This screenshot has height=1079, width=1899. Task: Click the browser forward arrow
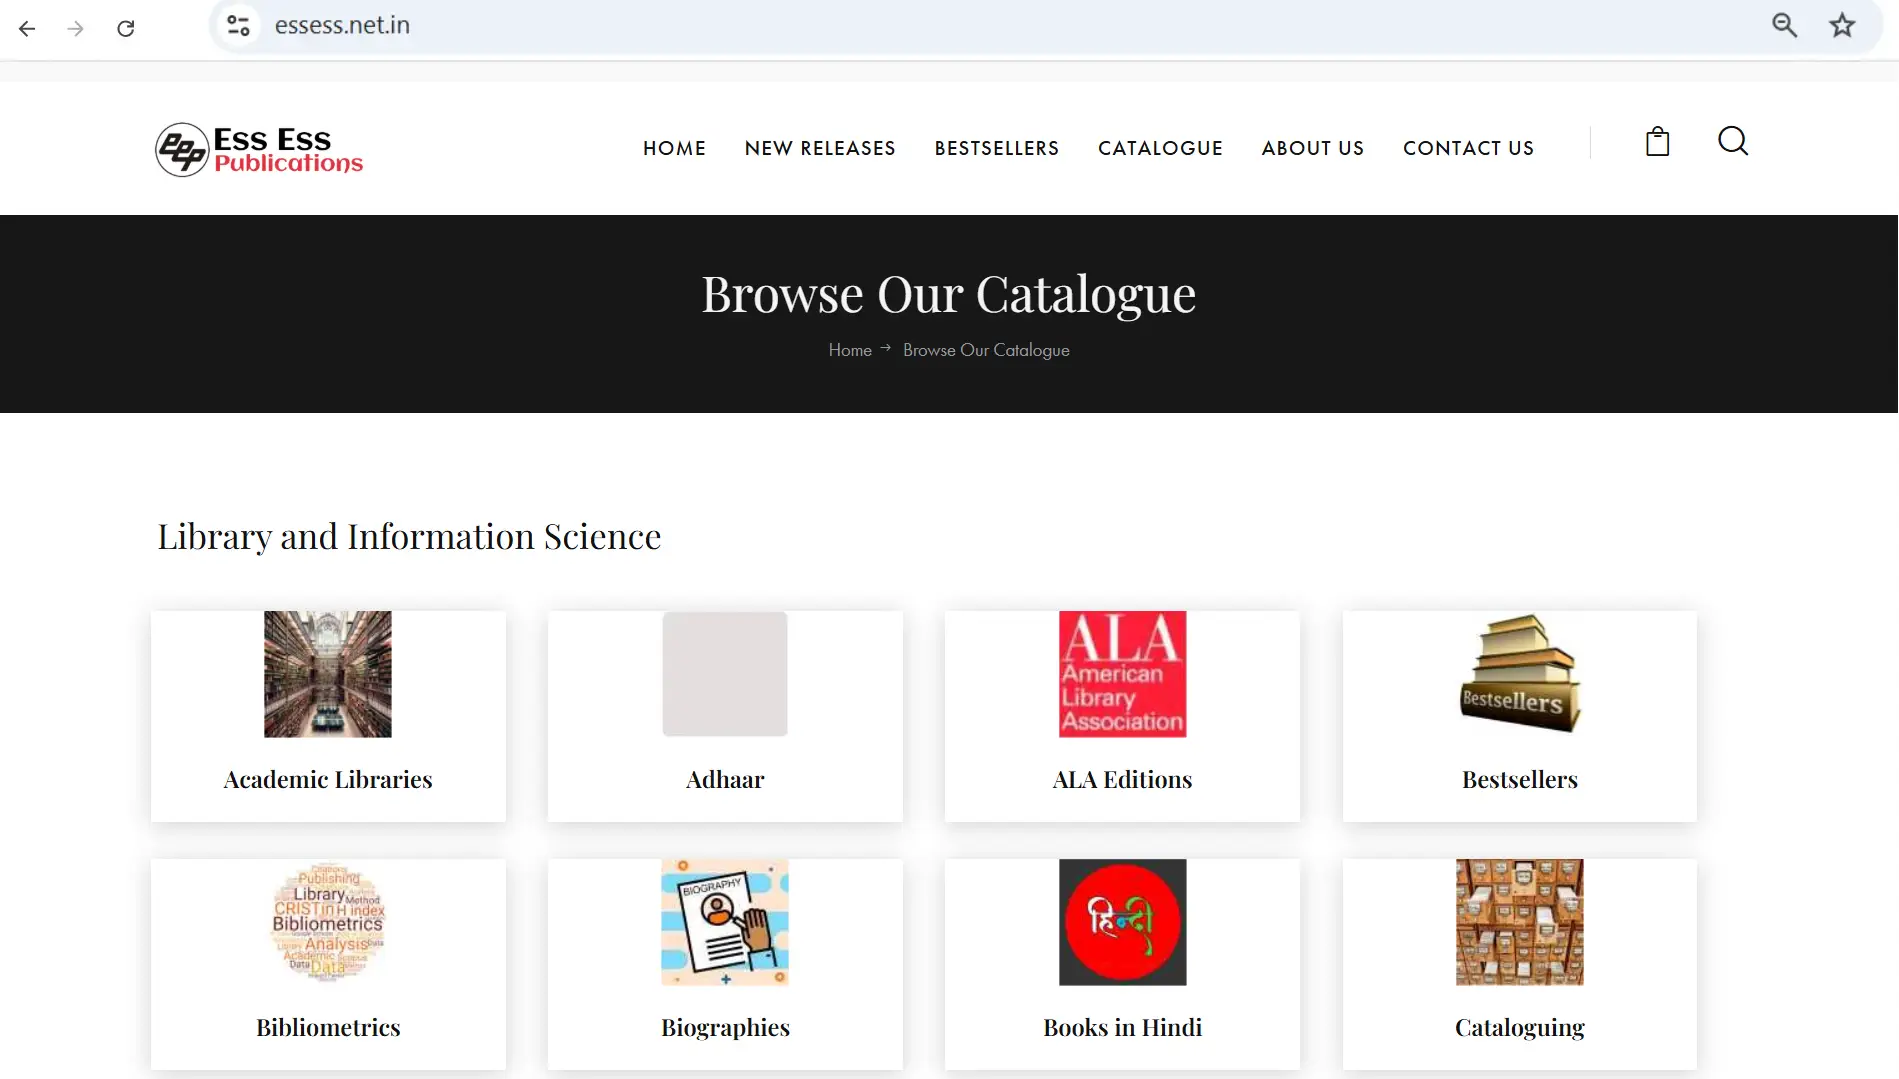pos(76,28)
